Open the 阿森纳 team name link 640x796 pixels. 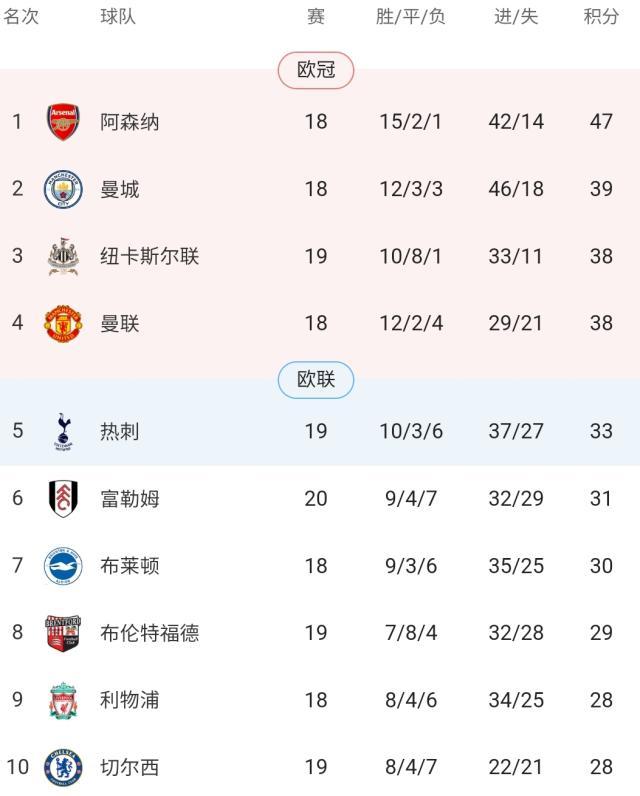(x=130, y=122)
